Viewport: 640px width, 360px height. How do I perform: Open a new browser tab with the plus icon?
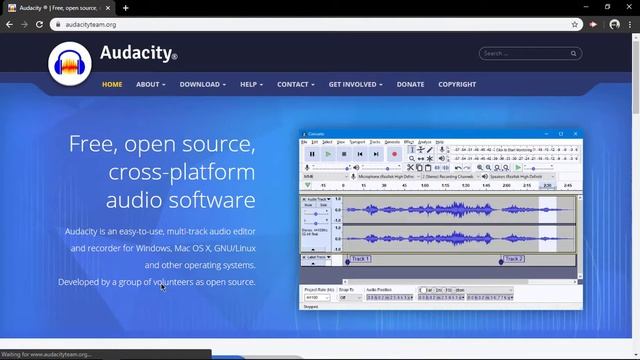pyautogui.click(x=125, y=8)
